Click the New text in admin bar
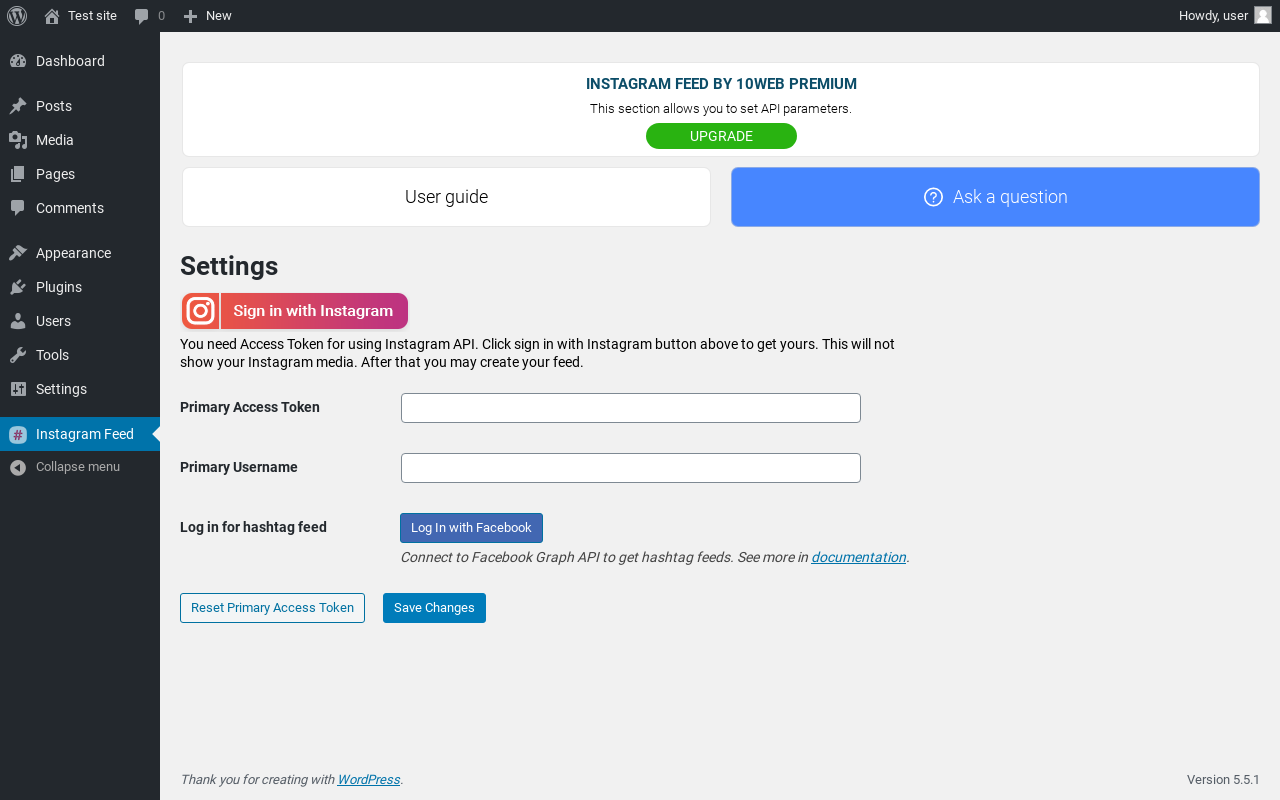1280x800 pixels. (x=218, y=16)
